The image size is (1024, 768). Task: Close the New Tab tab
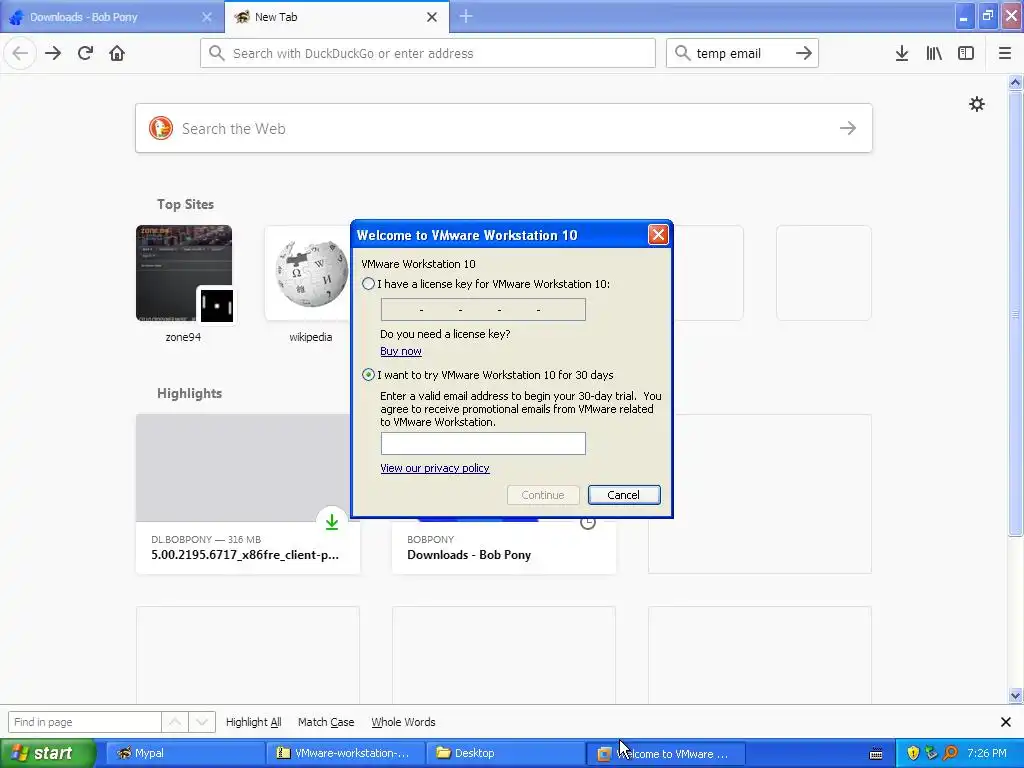[x=432, y=17]
